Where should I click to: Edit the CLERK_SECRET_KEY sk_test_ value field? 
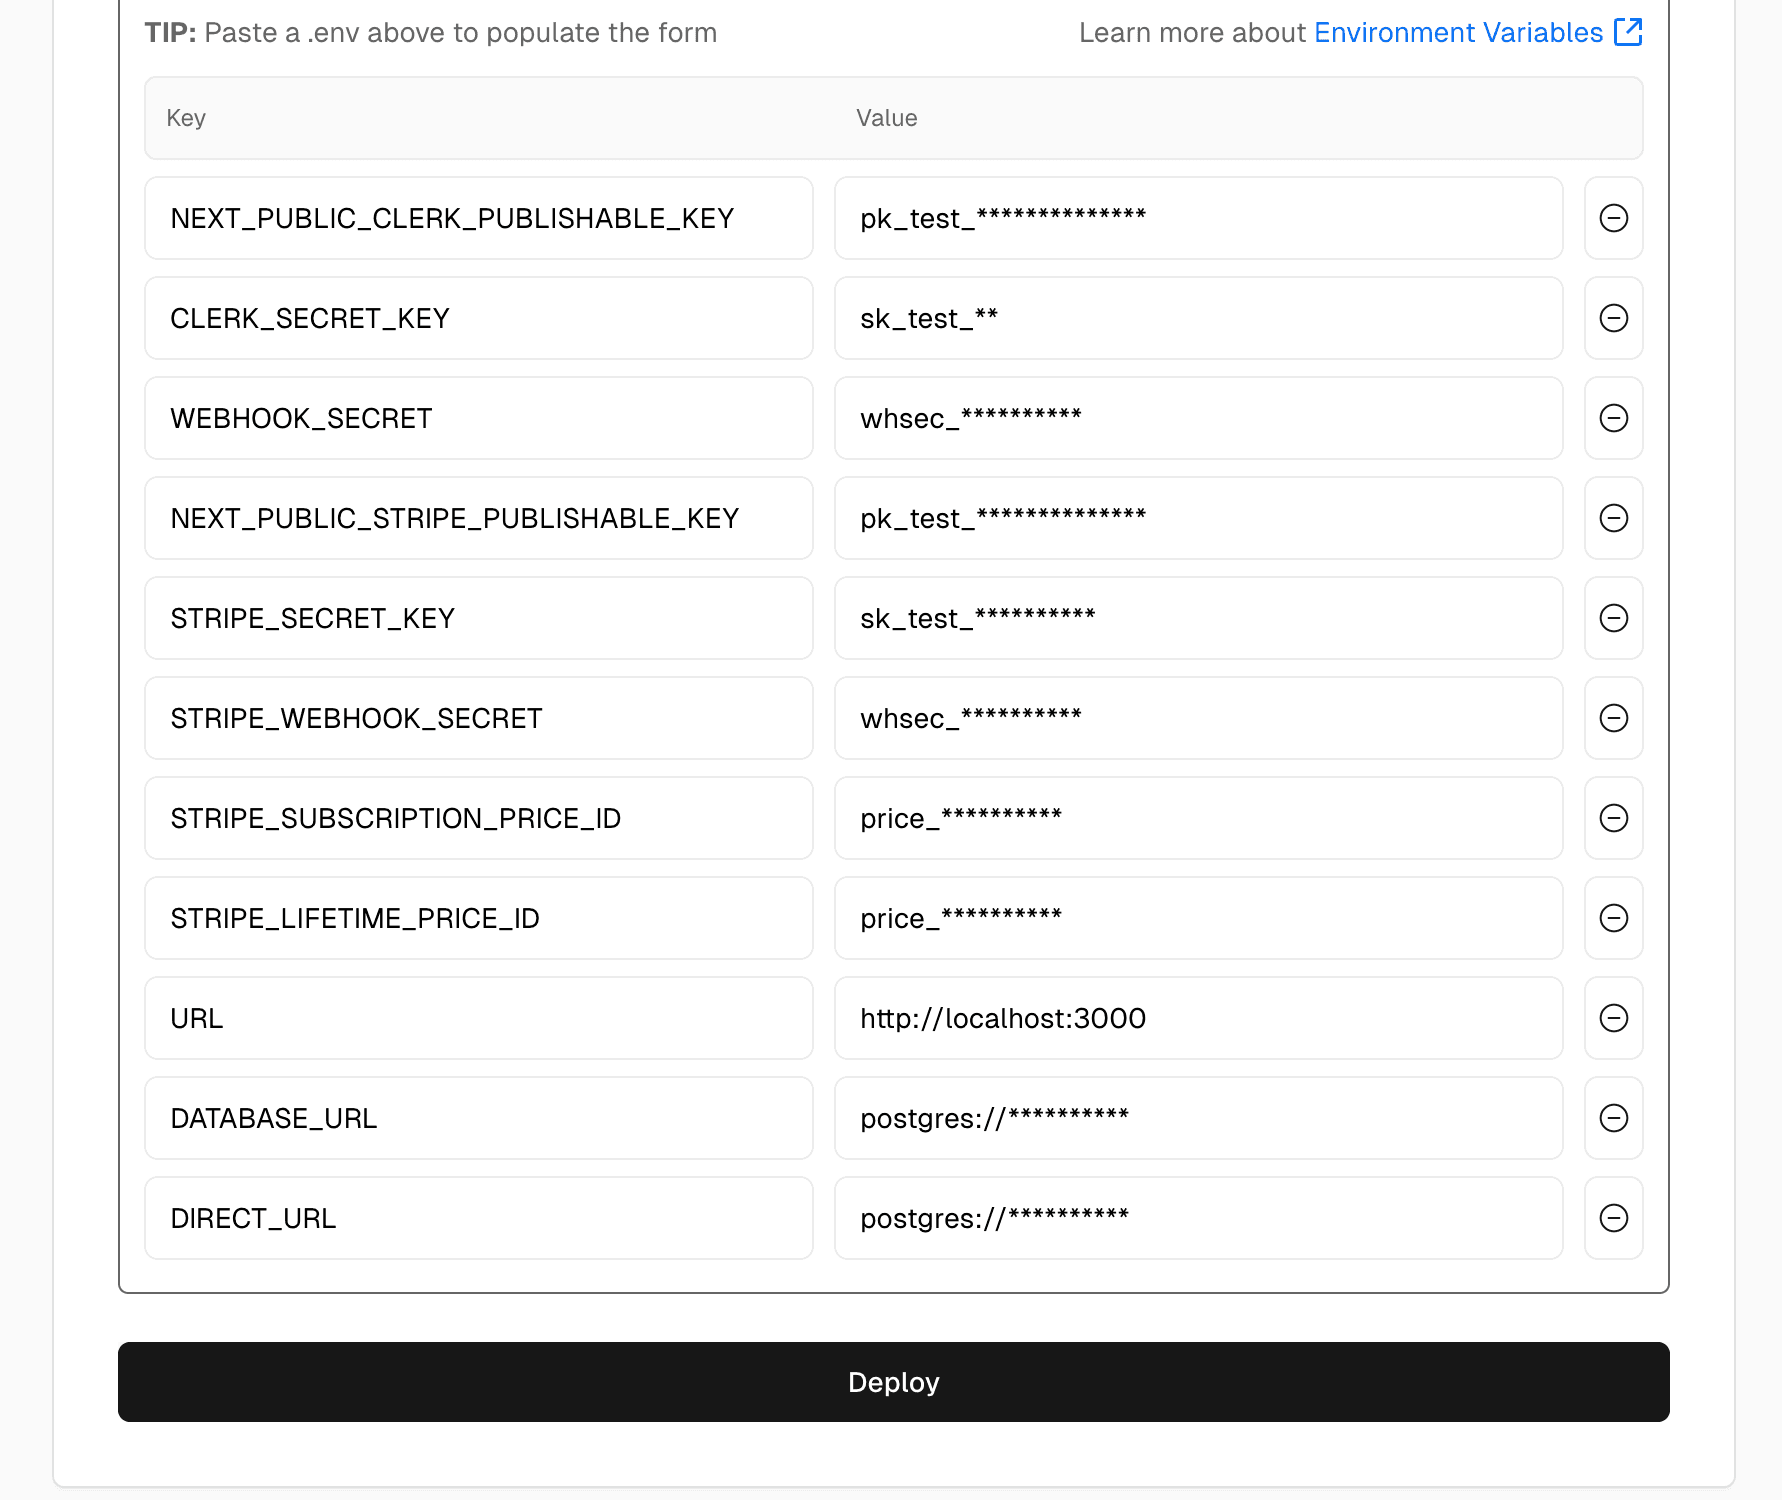pos(1198,318)
